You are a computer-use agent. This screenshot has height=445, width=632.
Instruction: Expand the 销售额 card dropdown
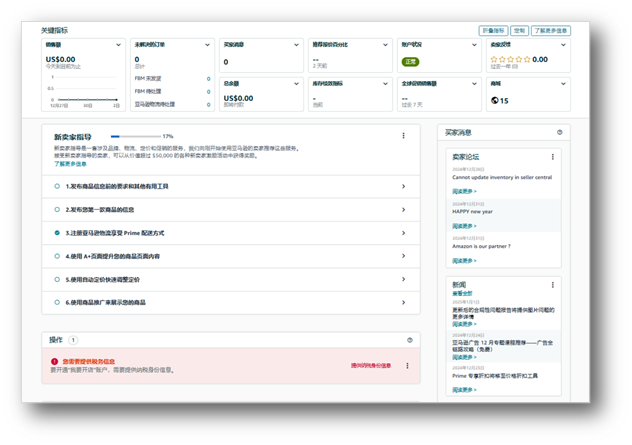point(119,45)
